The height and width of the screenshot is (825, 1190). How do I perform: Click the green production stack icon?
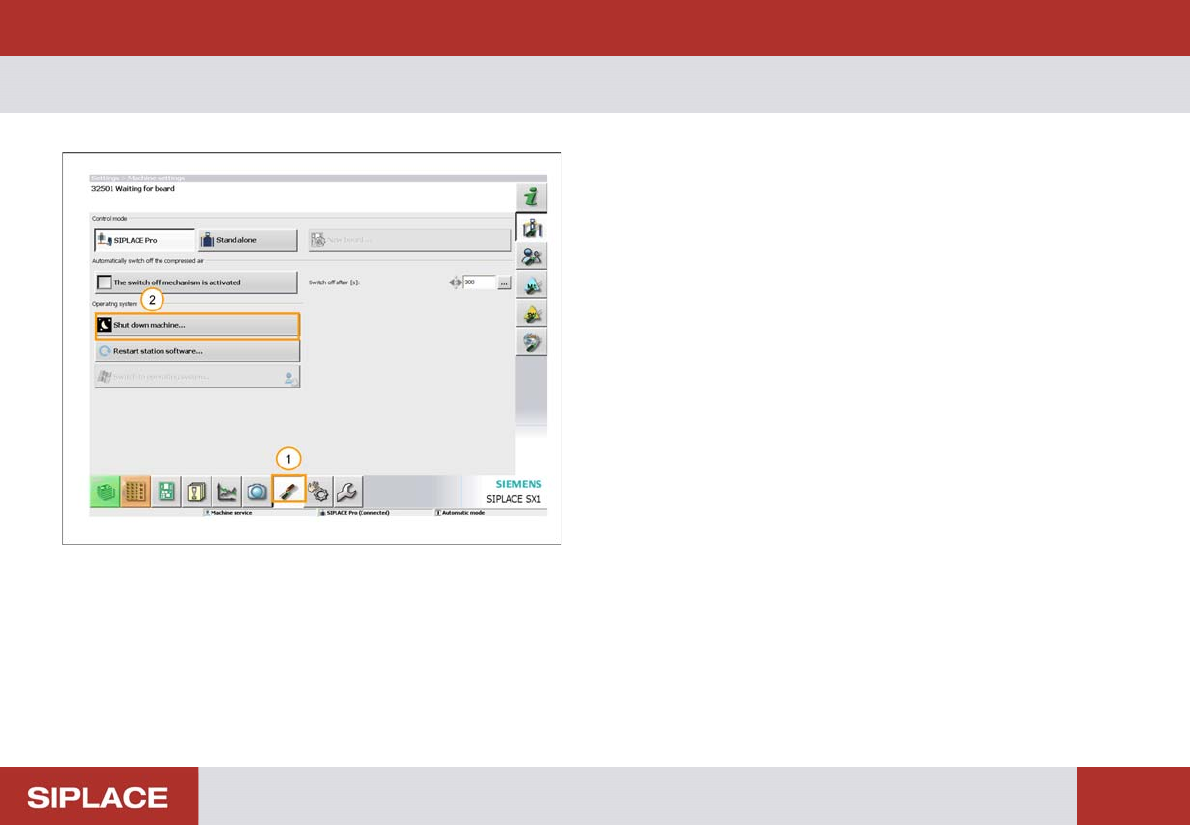click(105, 492)
